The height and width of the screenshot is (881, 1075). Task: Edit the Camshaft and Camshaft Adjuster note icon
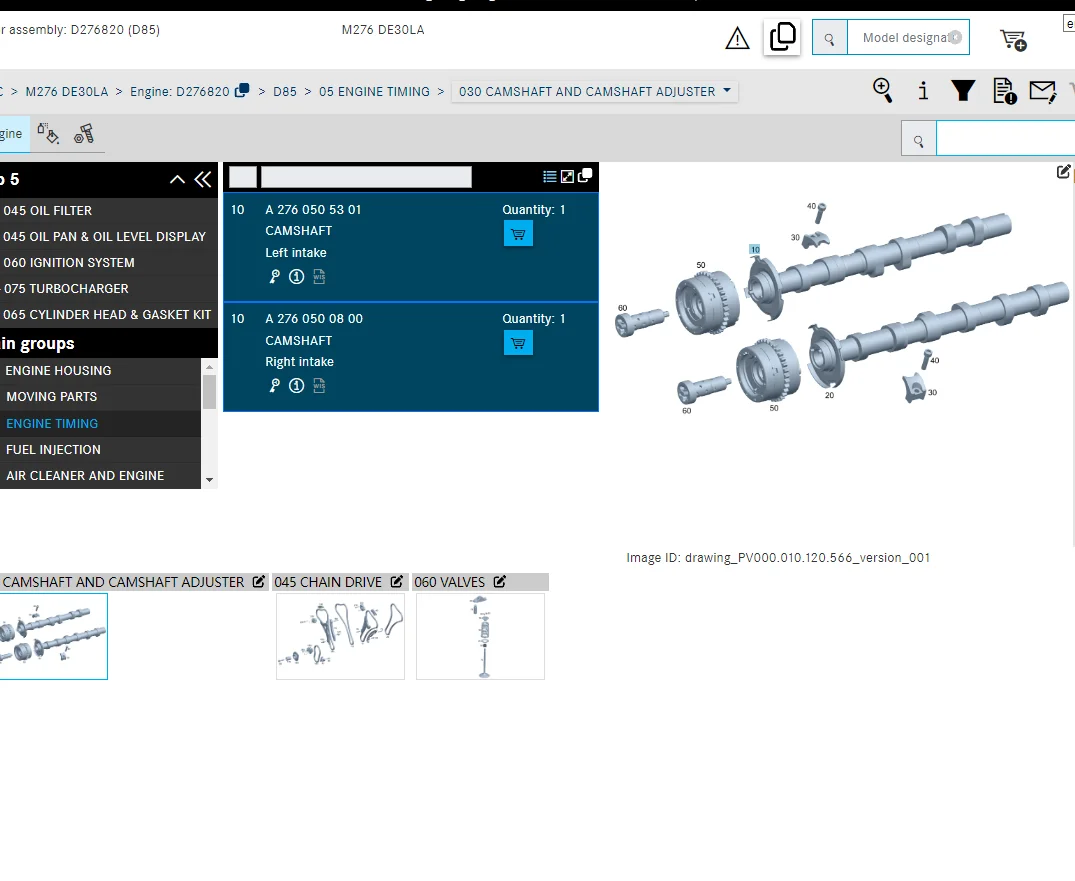tap(258, 581)
